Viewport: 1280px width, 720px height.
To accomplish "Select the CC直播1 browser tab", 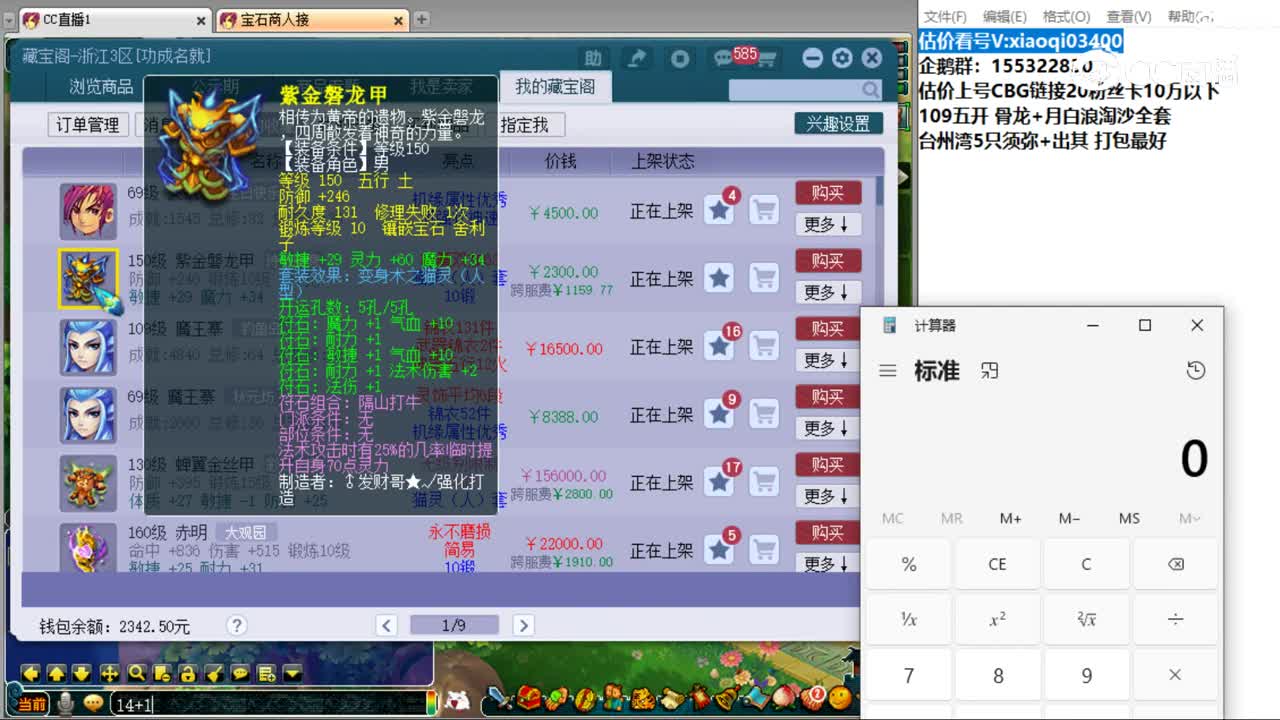I will tap(115, 20).
